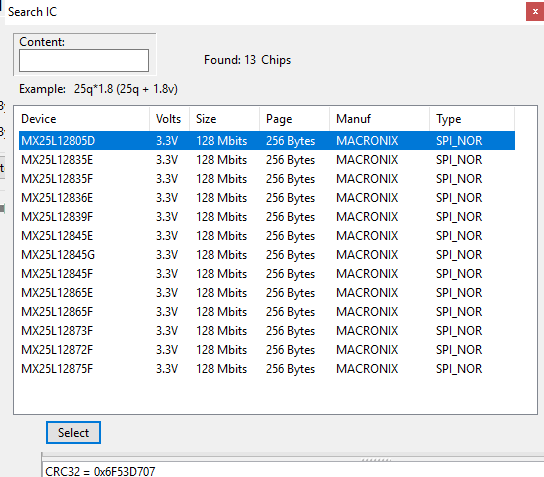The image size is (544, 477).
Task: Select the MX25L12845E device row
Action: (267, 236)
